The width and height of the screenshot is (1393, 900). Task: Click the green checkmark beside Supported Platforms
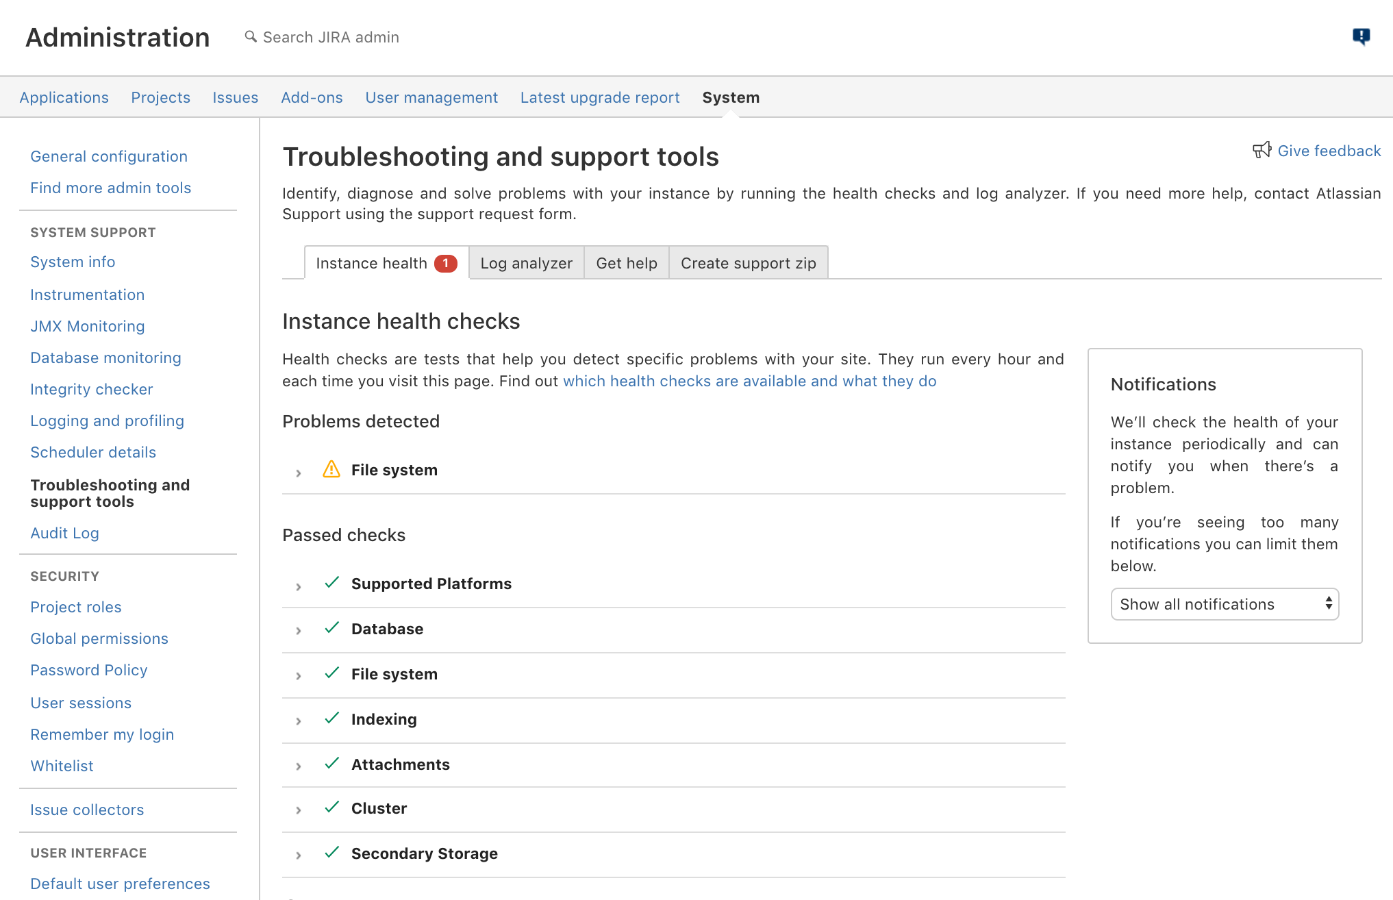pos(332,583)
